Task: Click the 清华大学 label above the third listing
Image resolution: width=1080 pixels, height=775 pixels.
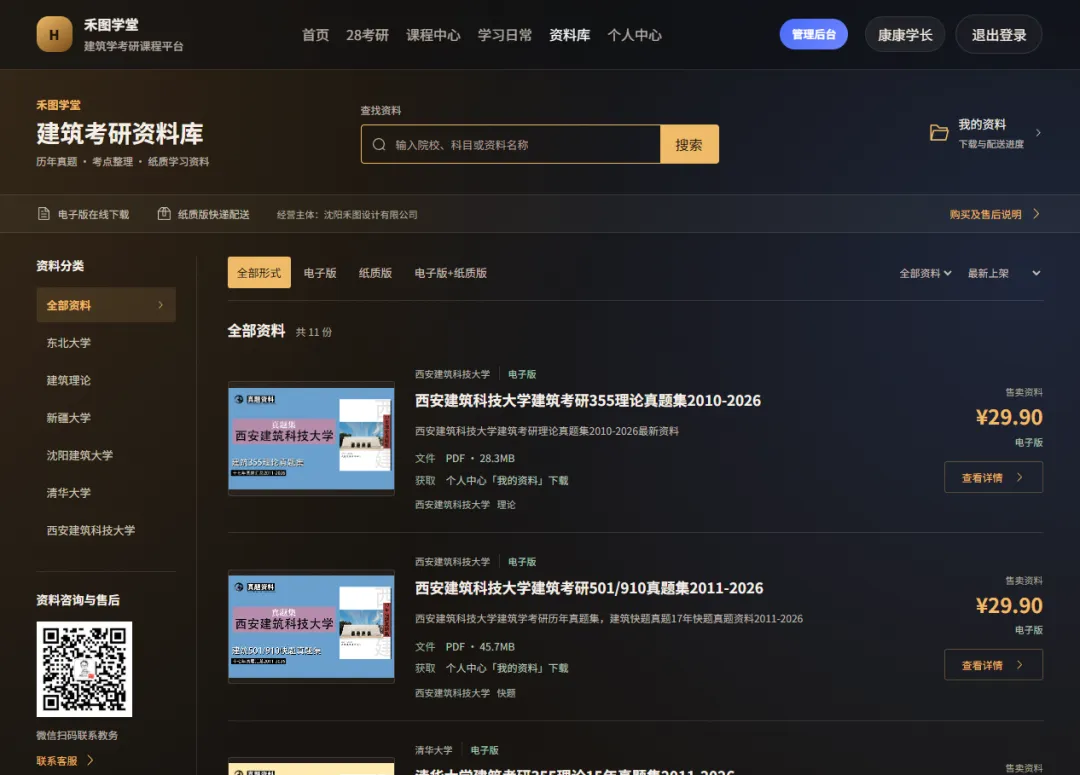Action: click(x=434, y=750)
